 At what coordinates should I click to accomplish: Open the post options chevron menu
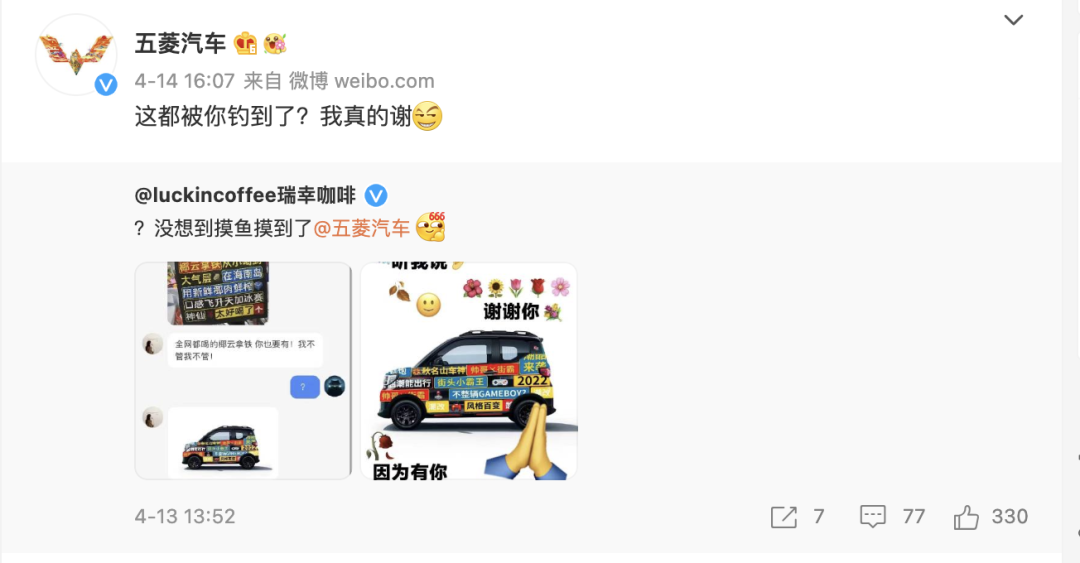pyautogui.click(x=1012, y=20)
